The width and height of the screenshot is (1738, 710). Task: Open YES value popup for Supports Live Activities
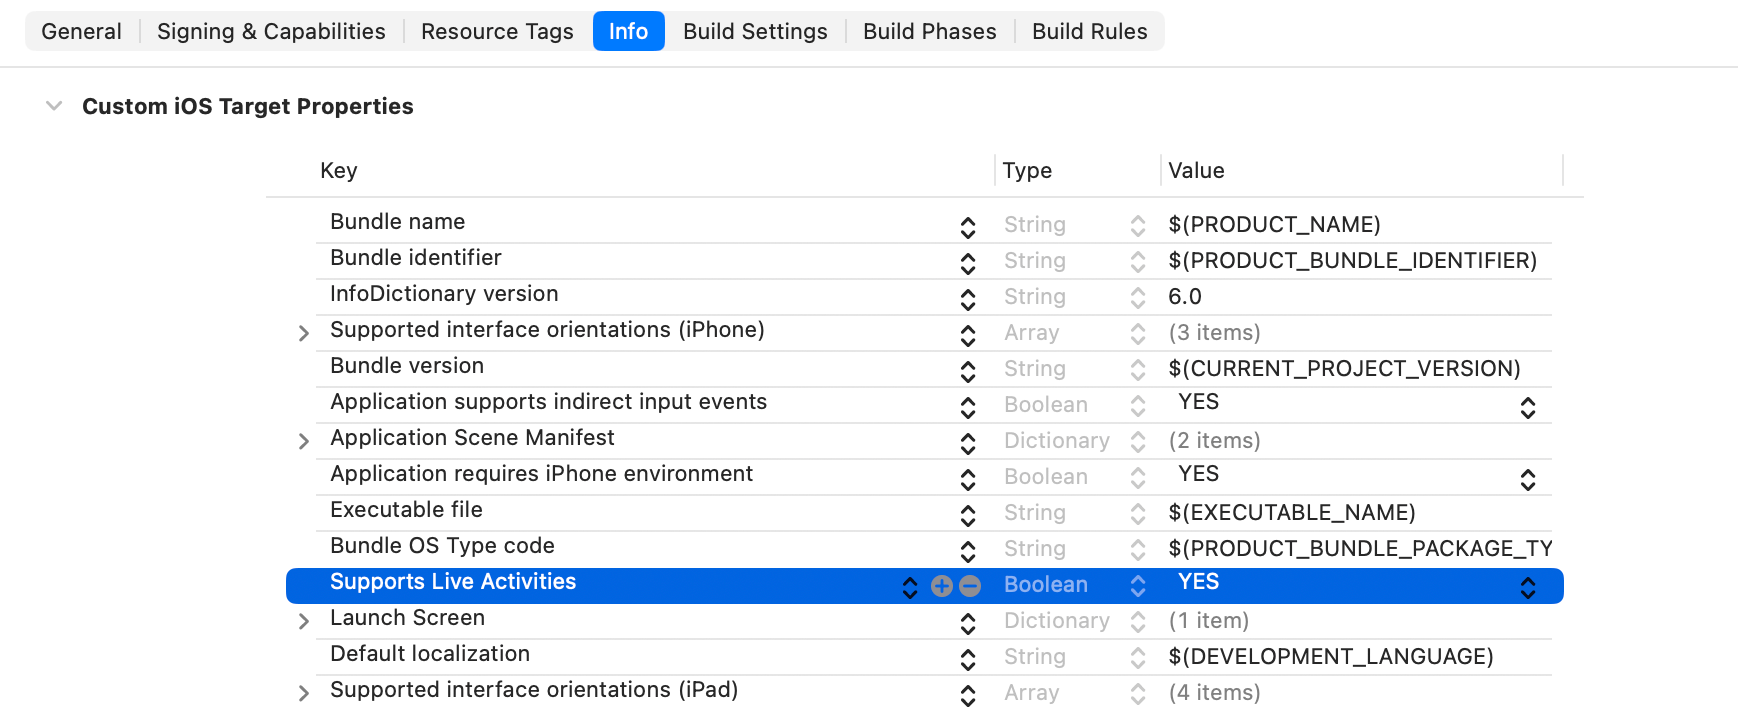pyautogui.click(x=1527, y=587)
